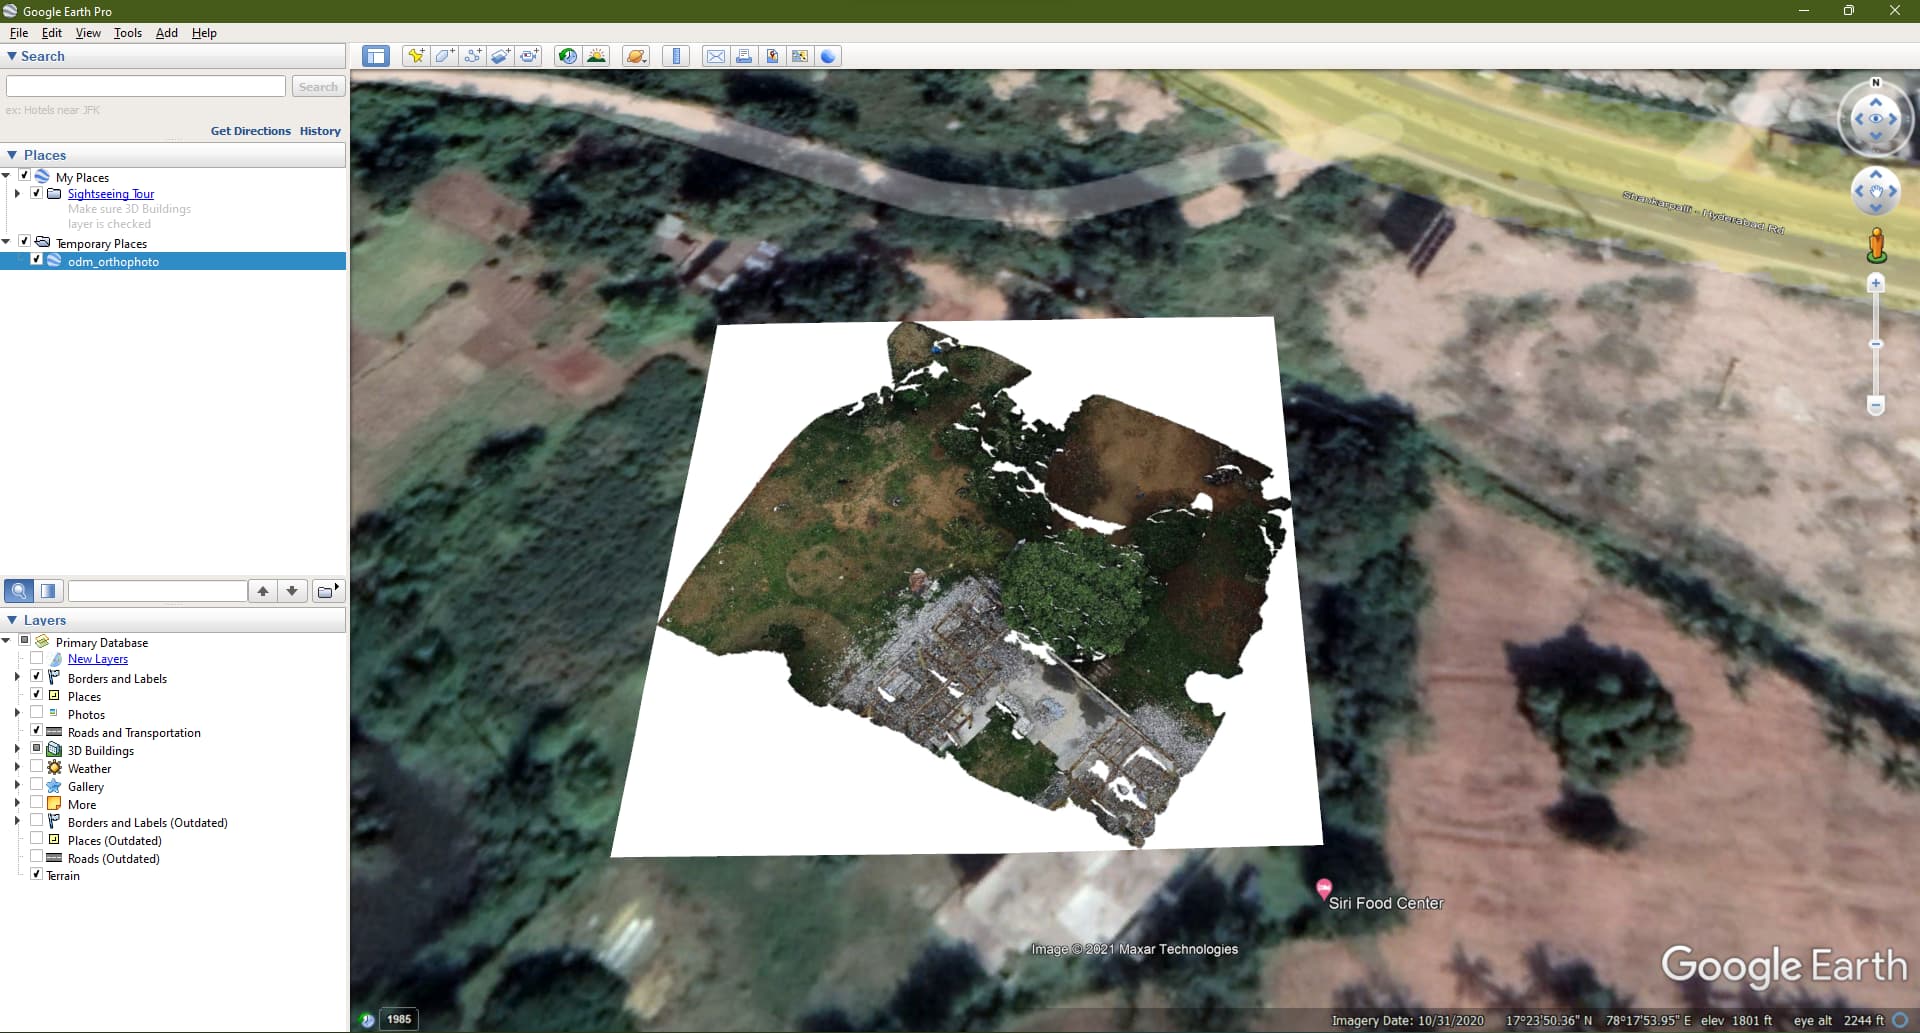Click the Get Directions link
The image size is (1920, 1033).
click(250, 130)
